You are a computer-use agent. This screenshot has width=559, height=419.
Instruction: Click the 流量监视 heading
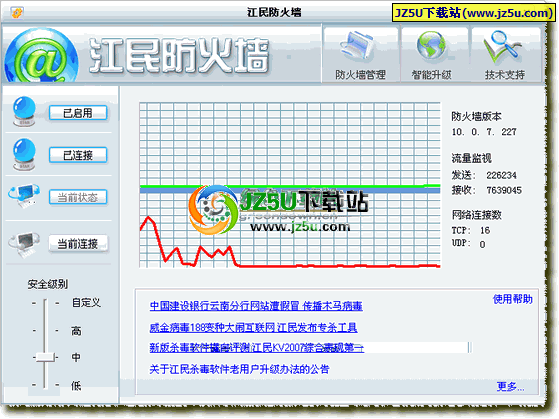point(472,158)
